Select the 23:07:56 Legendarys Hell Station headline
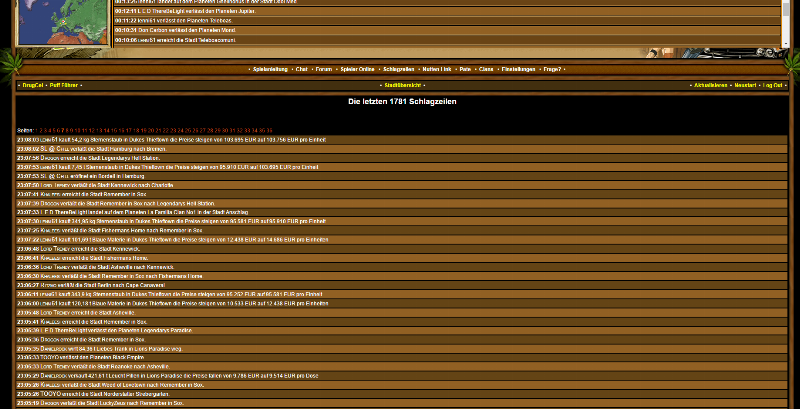 [402, 158]
